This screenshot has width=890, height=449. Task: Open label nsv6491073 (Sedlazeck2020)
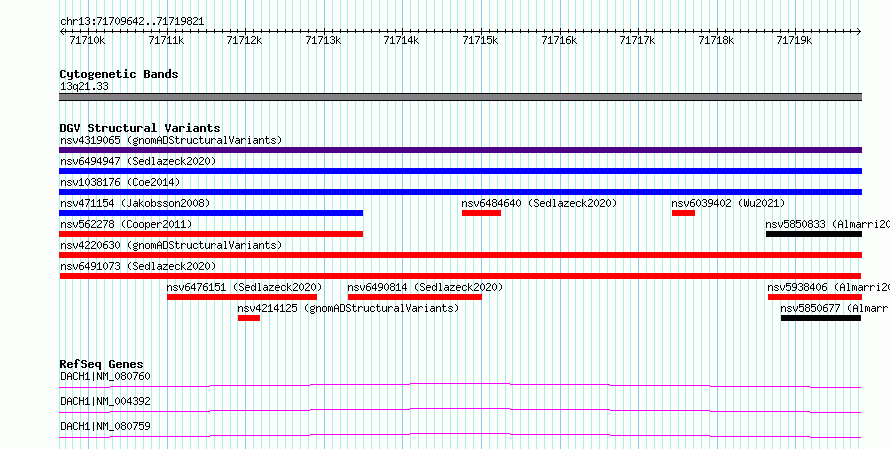(138, 266)
